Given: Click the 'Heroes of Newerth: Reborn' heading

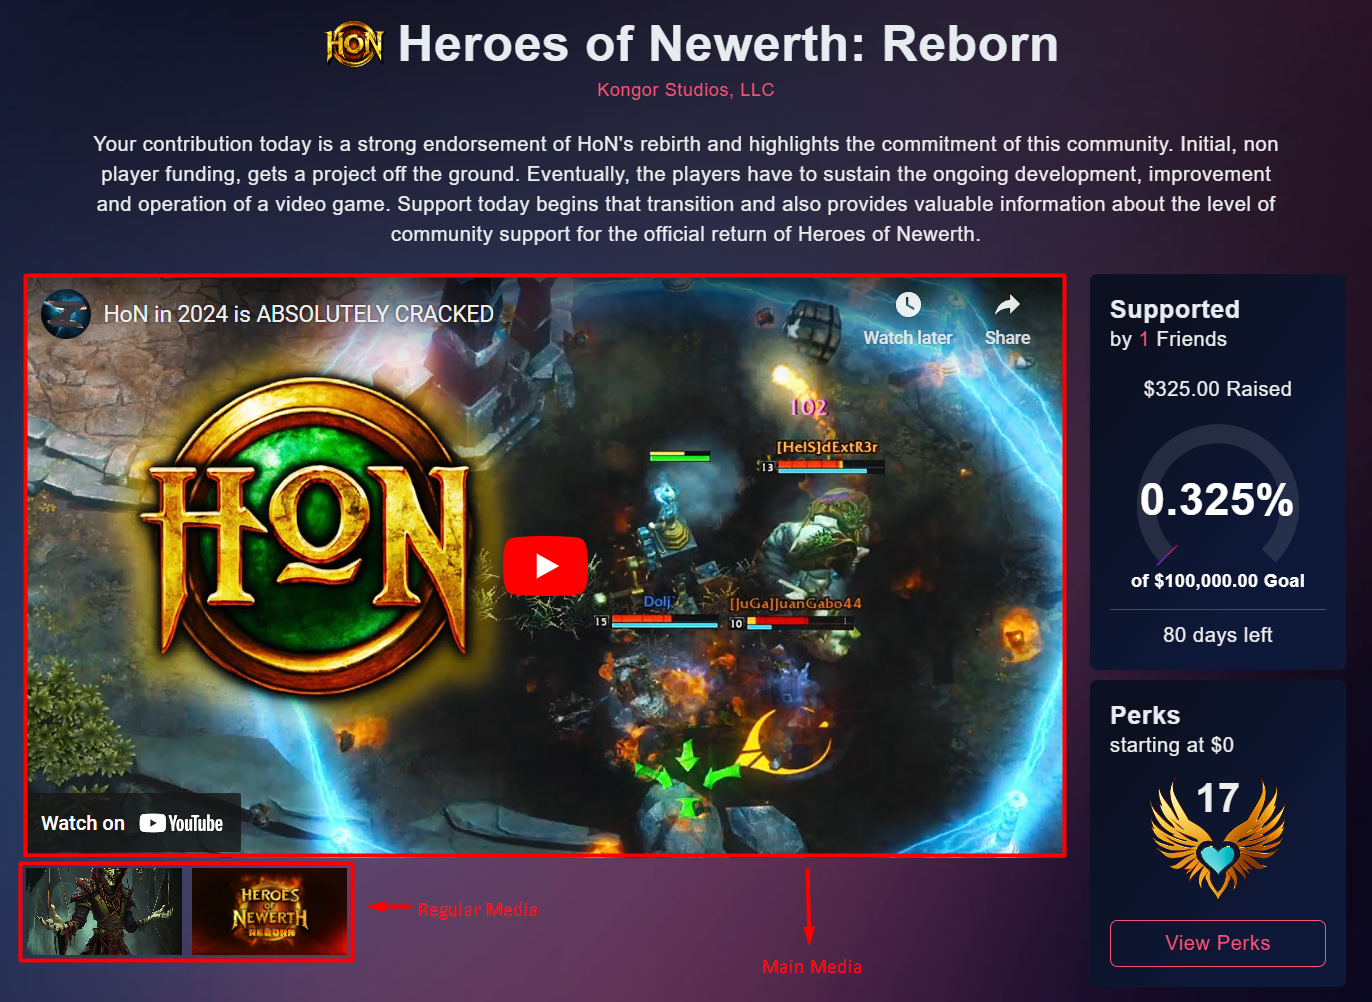Looking at the screenshot, I should pos(728,44).
